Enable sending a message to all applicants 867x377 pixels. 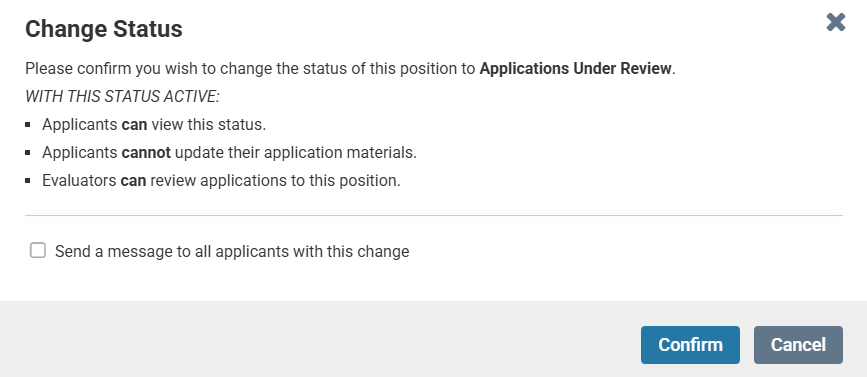click(38, 250)
